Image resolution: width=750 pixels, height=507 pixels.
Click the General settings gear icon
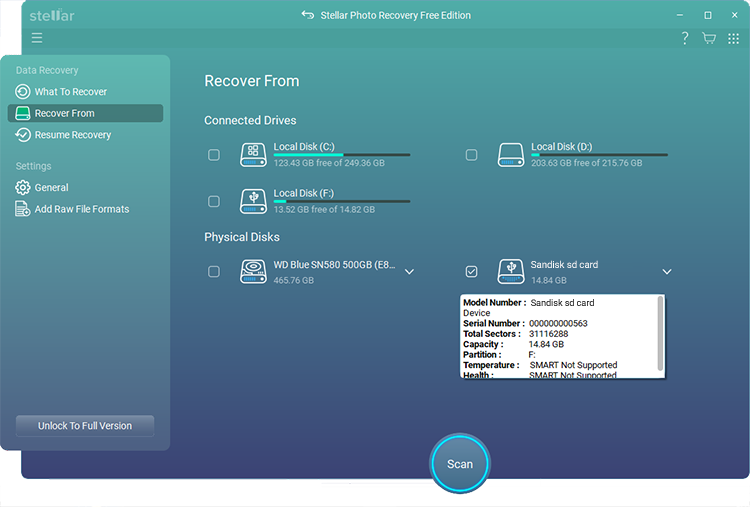pos(22,187)
